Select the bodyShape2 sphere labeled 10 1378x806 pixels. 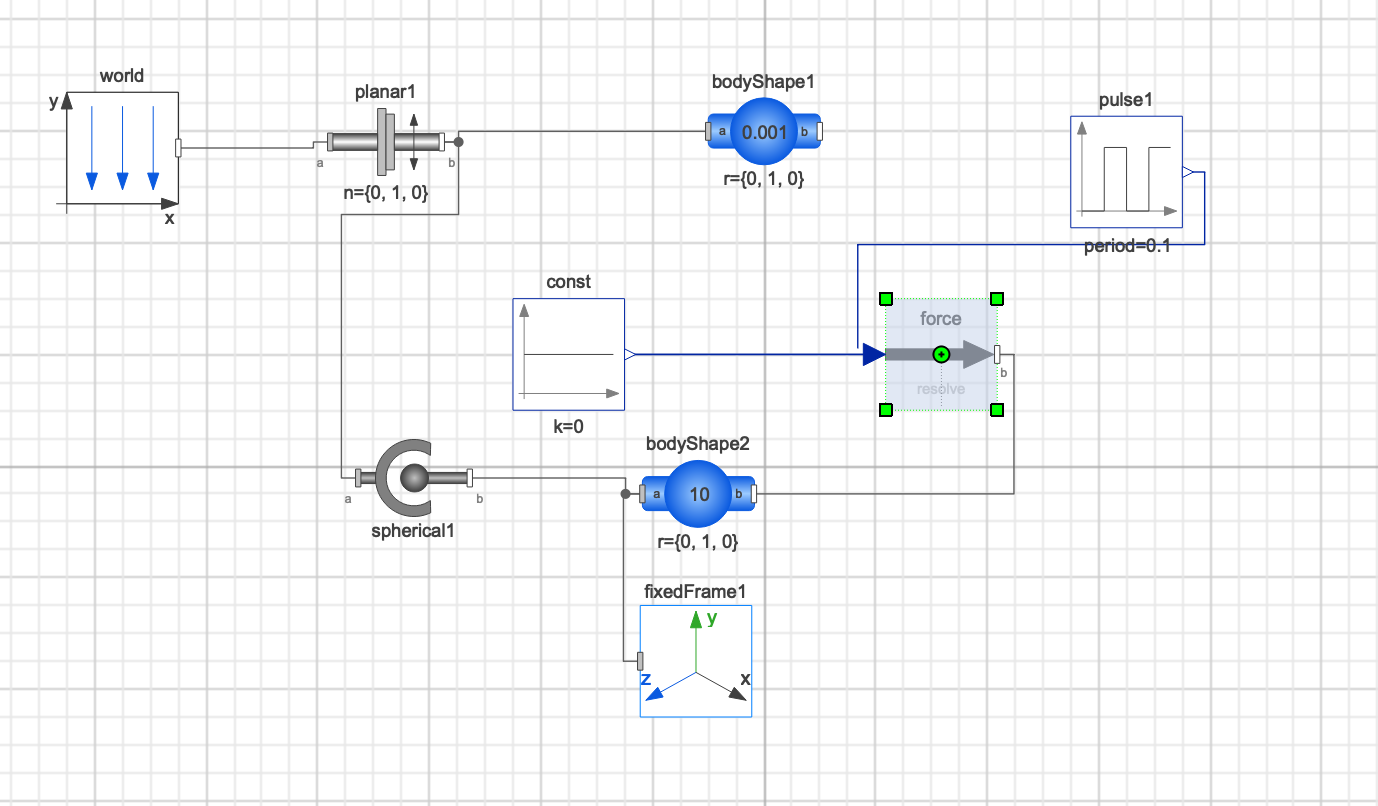[699, 494]
